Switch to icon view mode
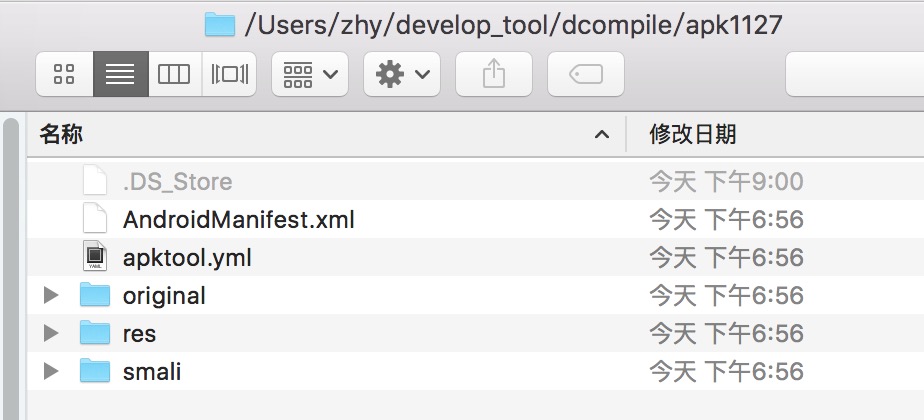The height and width of the screenshot is (420, 924). coord(64,74)
